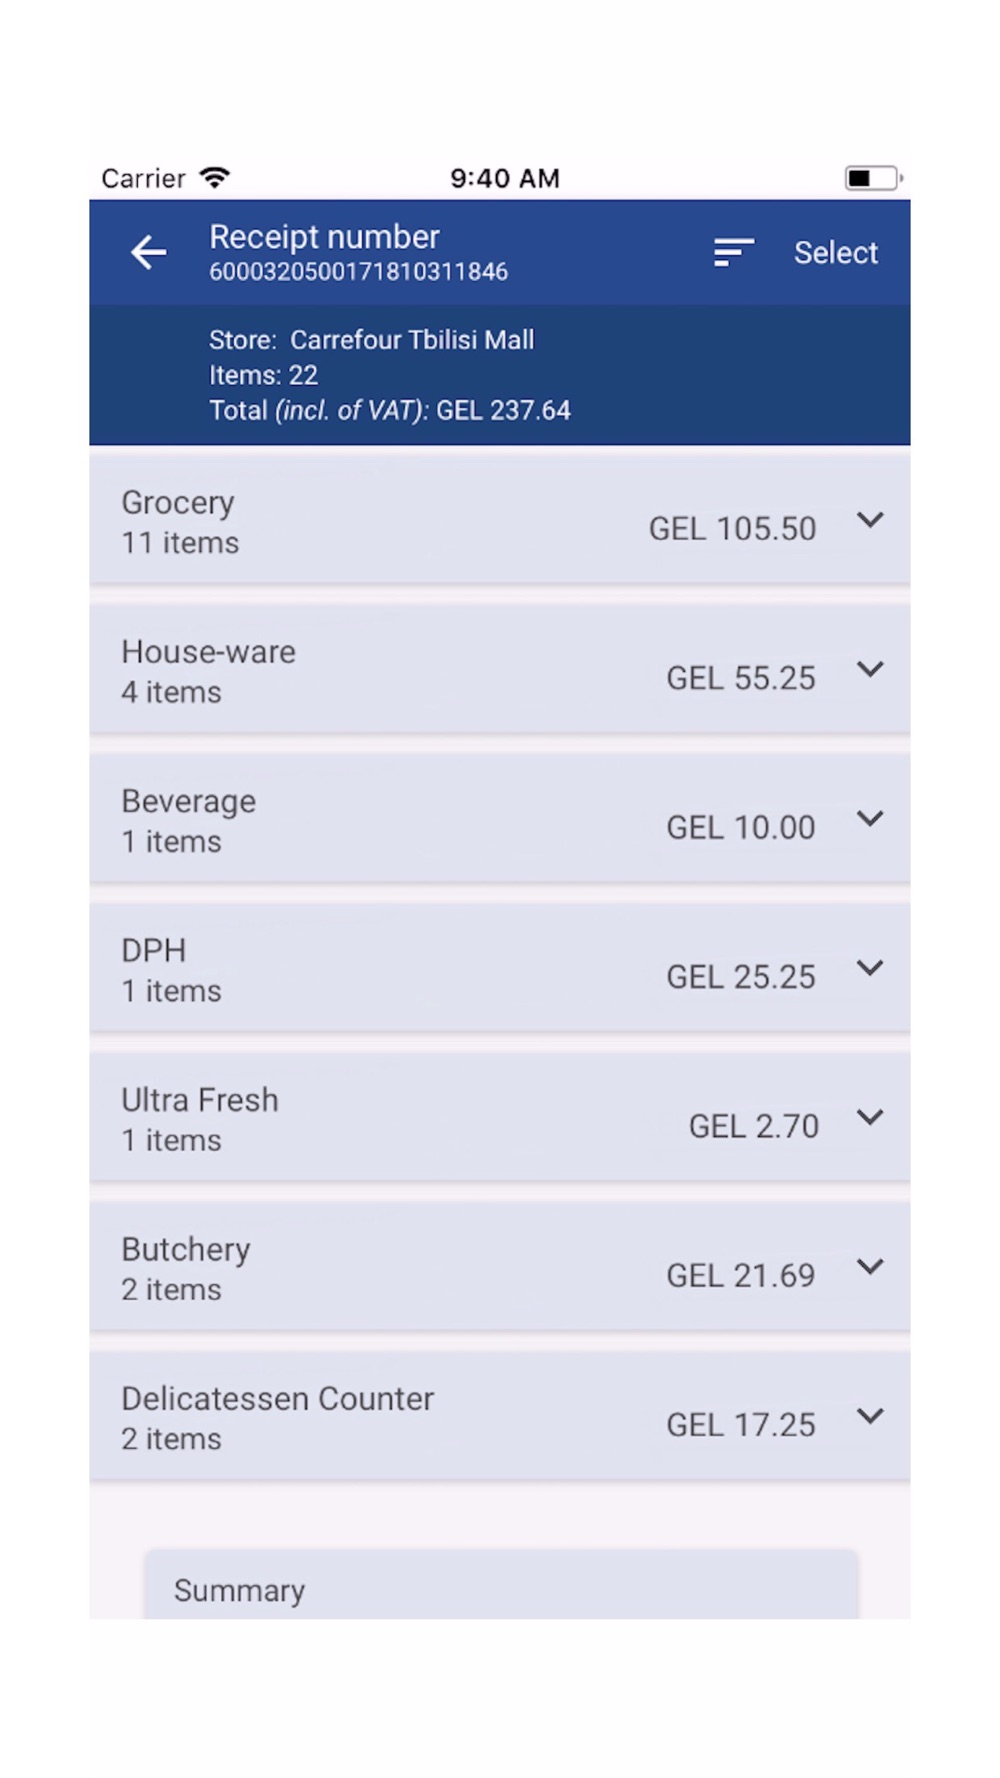Image resolution: width=1000 pixels, height=1778 pixels.
Task: Open the Grocery 11 items row
Action: click(x=500, y=521)
